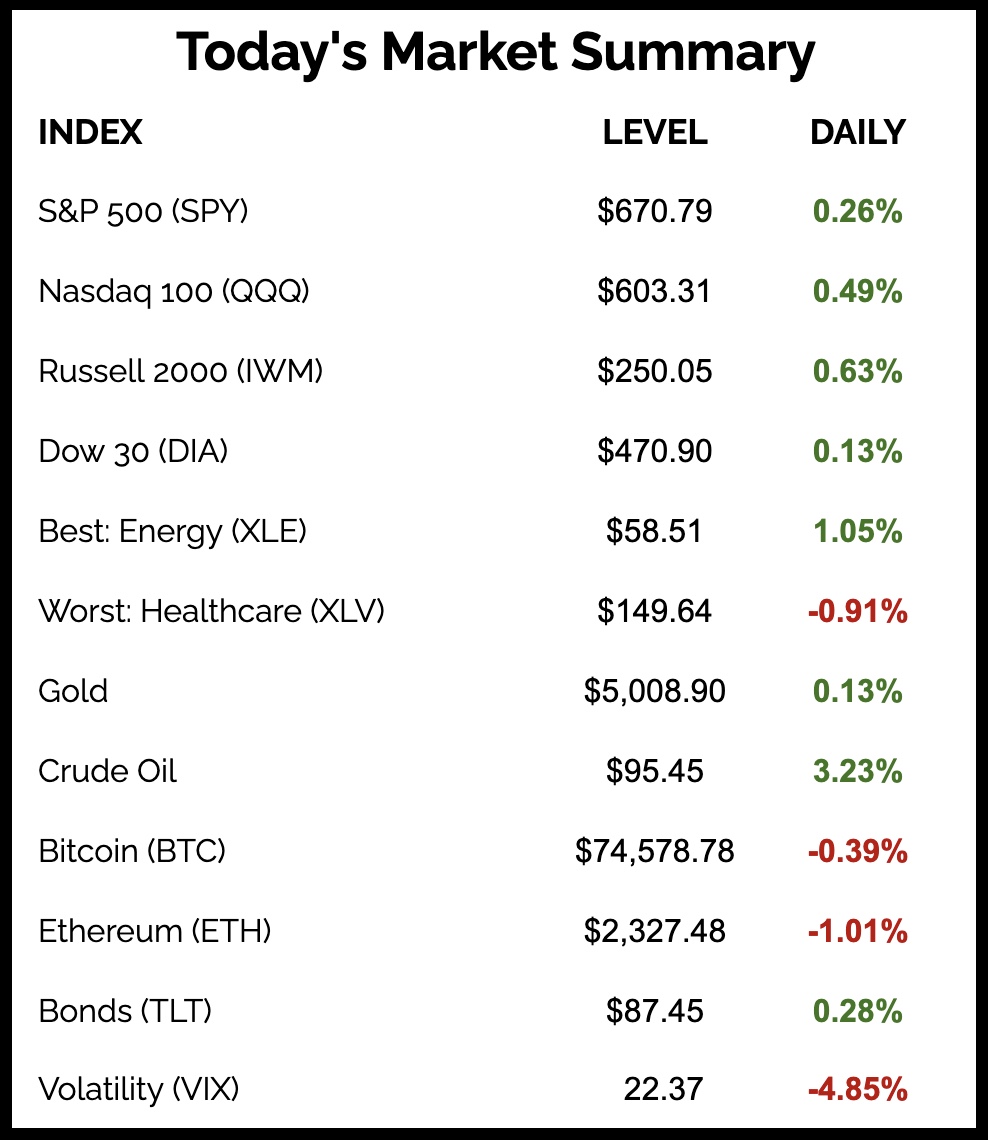Select the INDEX column header

(x=90, y=132)
